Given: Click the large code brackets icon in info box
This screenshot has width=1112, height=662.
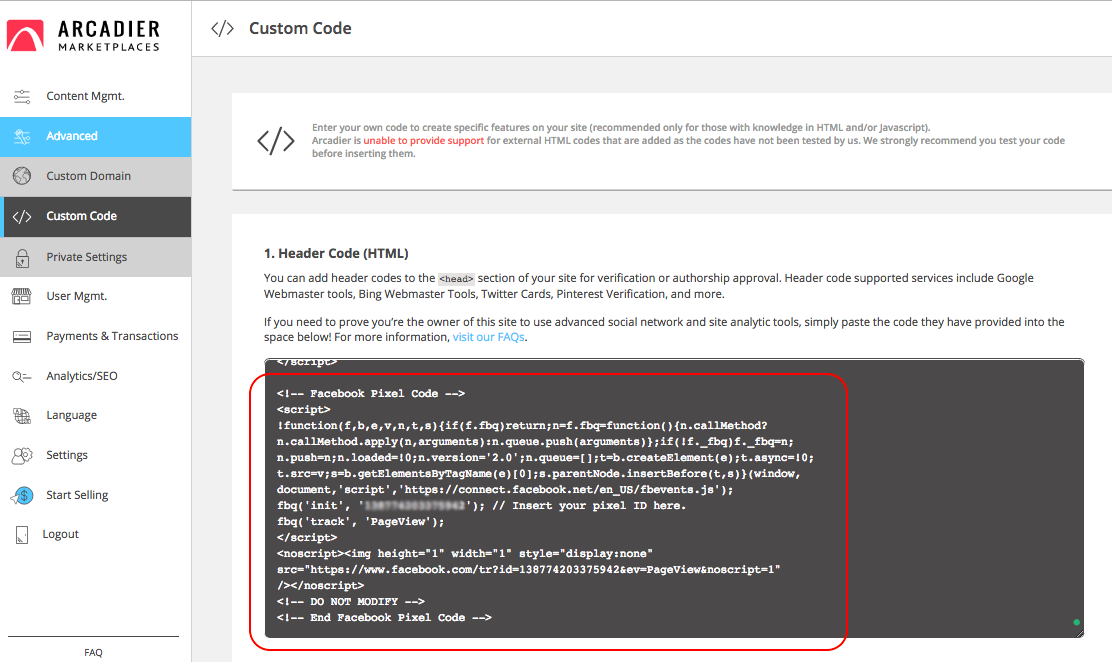Looking at the screenshot, I should pyautogui.click(x=276, y=140).
